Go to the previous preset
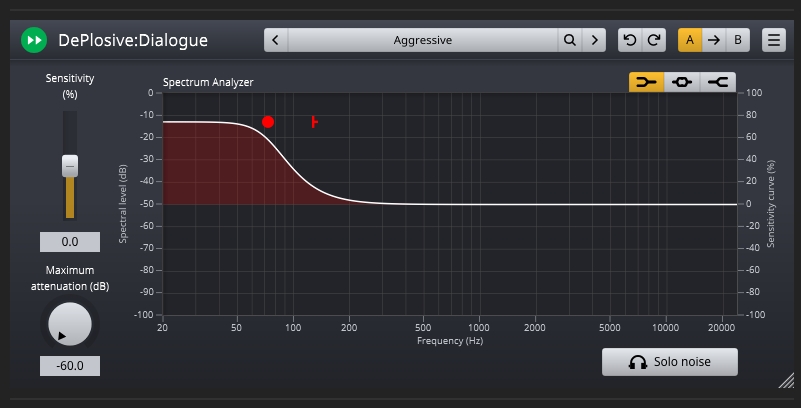801x408 pixels. click(276, 40)
